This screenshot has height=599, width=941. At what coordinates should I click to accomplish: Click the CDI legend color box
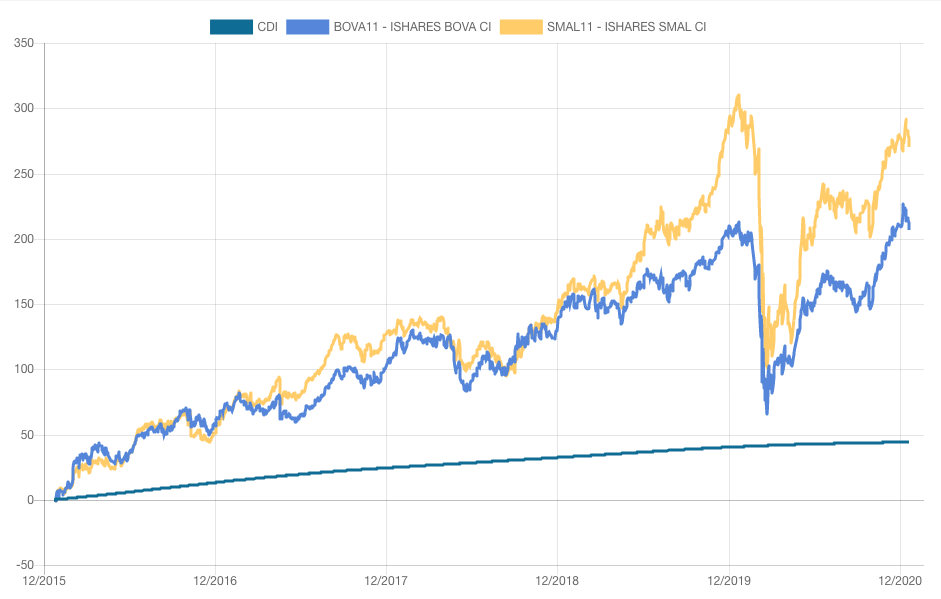230,27
